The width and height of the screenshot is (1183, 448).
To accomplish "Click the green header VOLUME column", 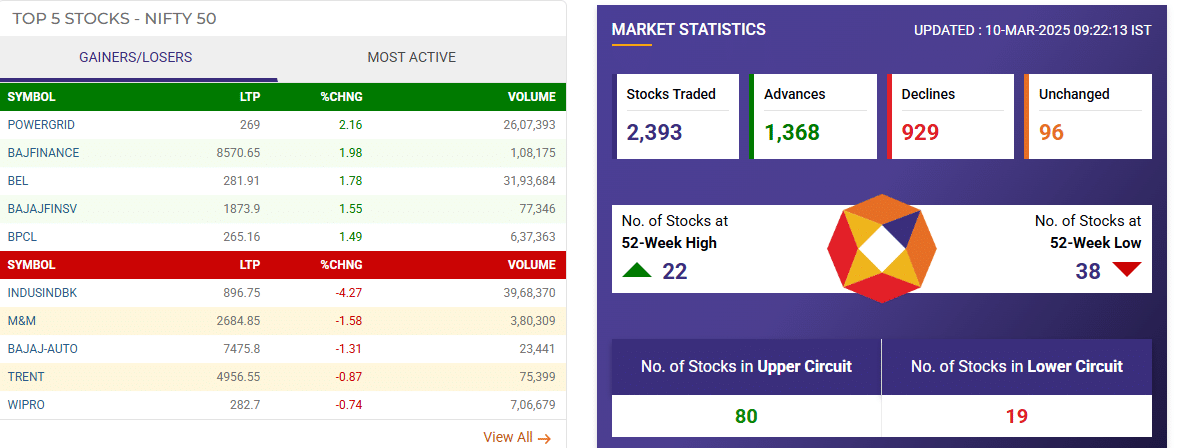I will 532,97.
